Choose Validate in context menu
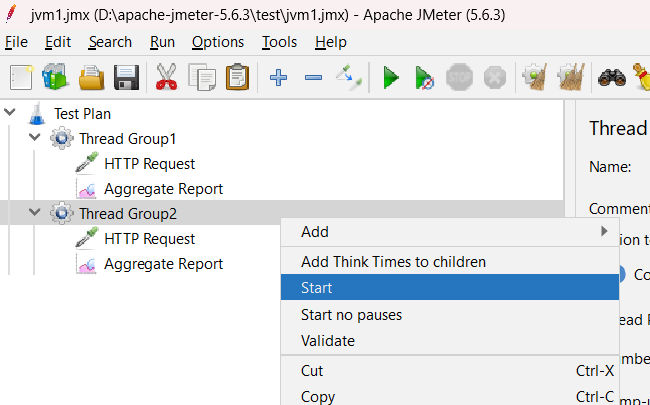This screenshot has width=650, height=405. pyautogui.click(x=450, y=341)
